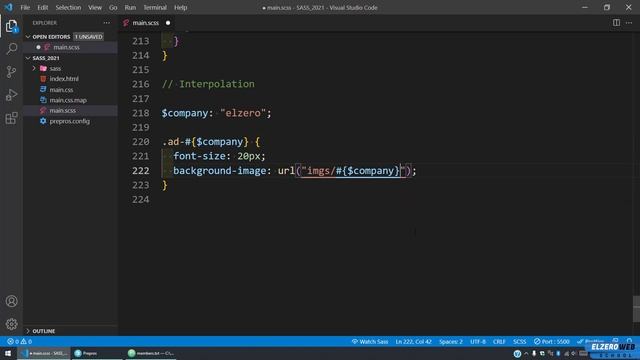Change line endings via CRLF item
Screen dimensions: 640x360
pyautogui.click(x=499, y=341)
